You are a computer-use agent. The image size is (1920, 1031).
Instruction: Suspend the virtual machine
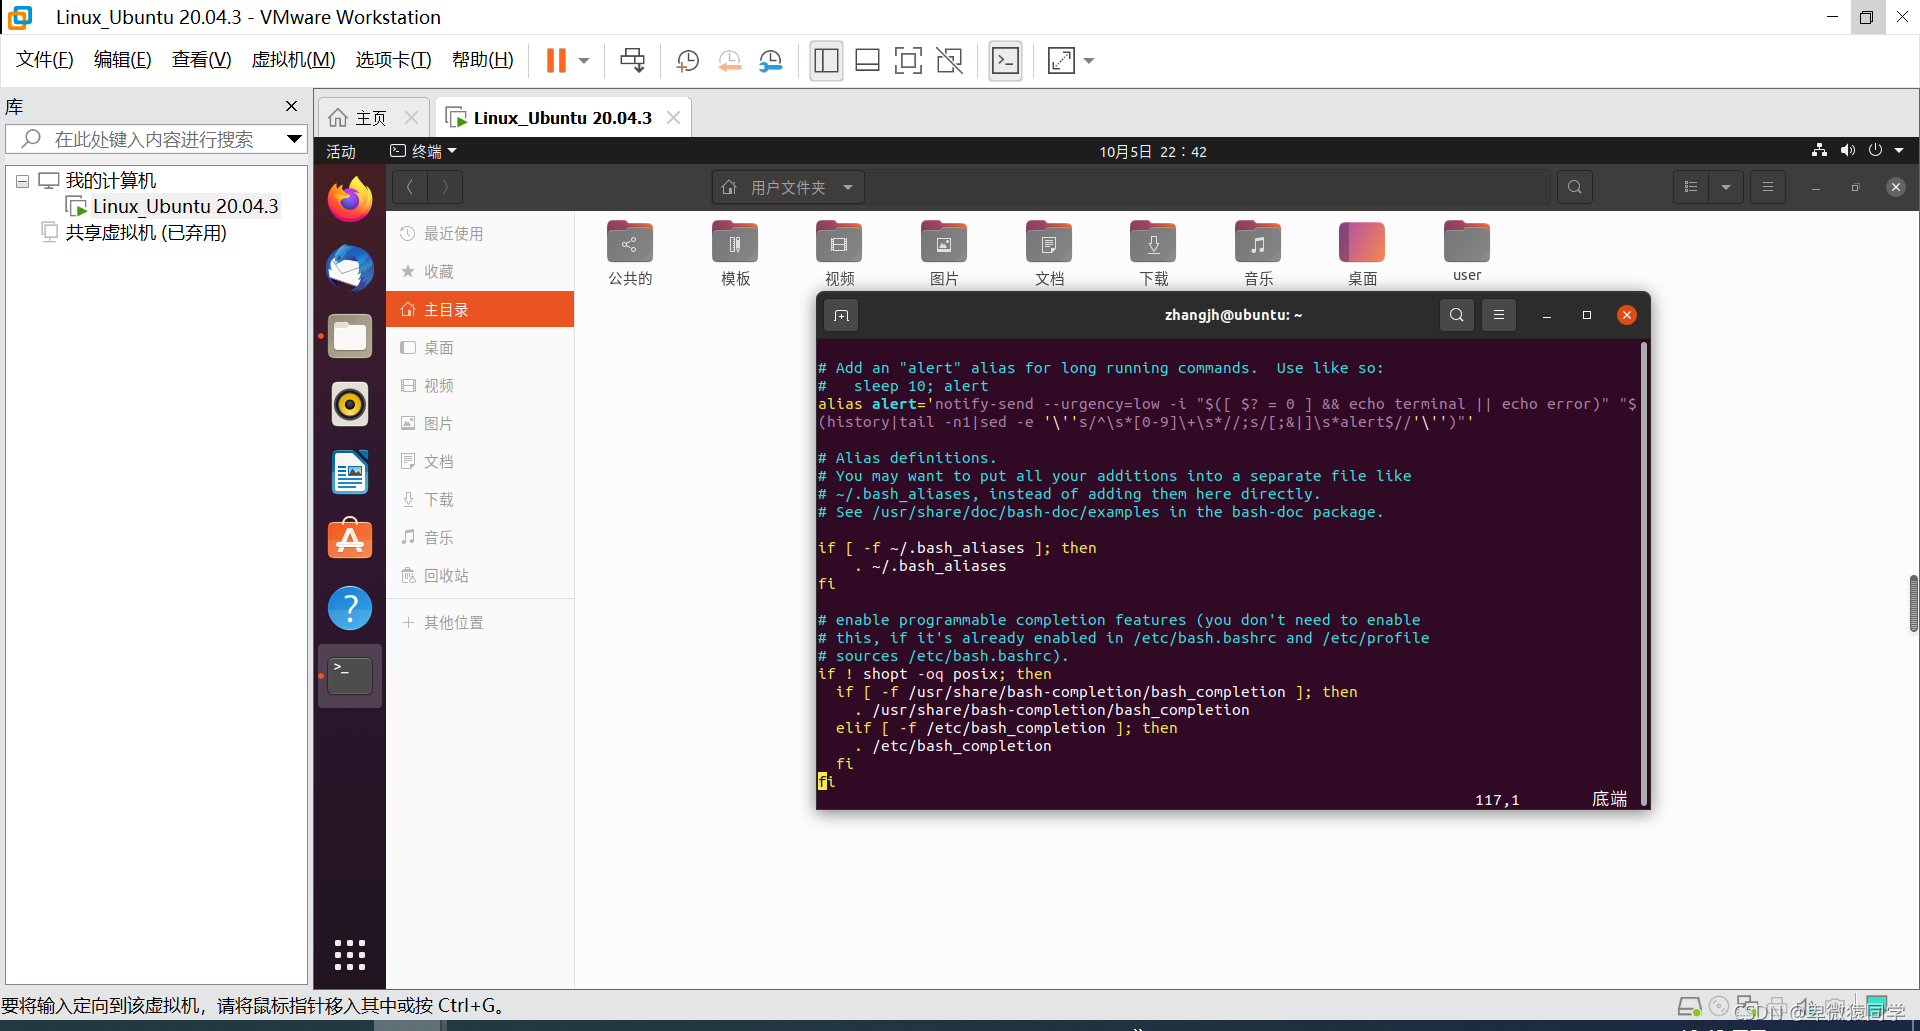point(556,60)
